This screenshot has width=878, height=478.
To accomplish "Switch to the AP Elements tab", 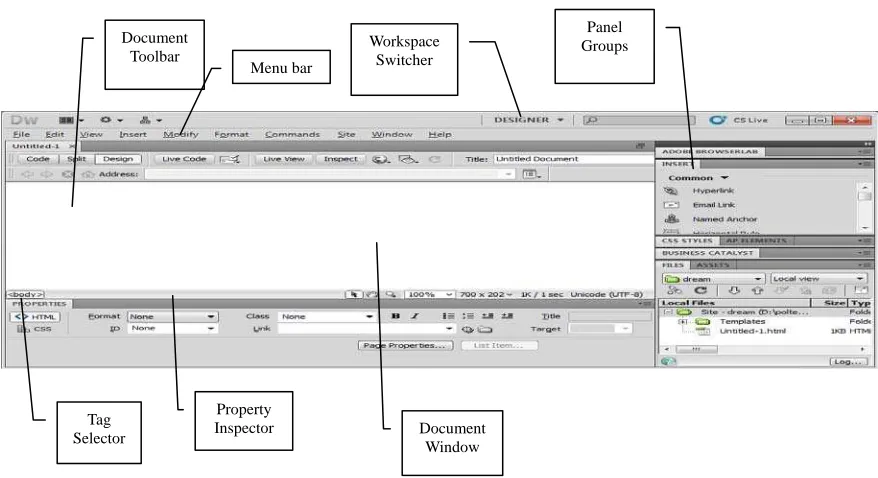I will [756, 241].
